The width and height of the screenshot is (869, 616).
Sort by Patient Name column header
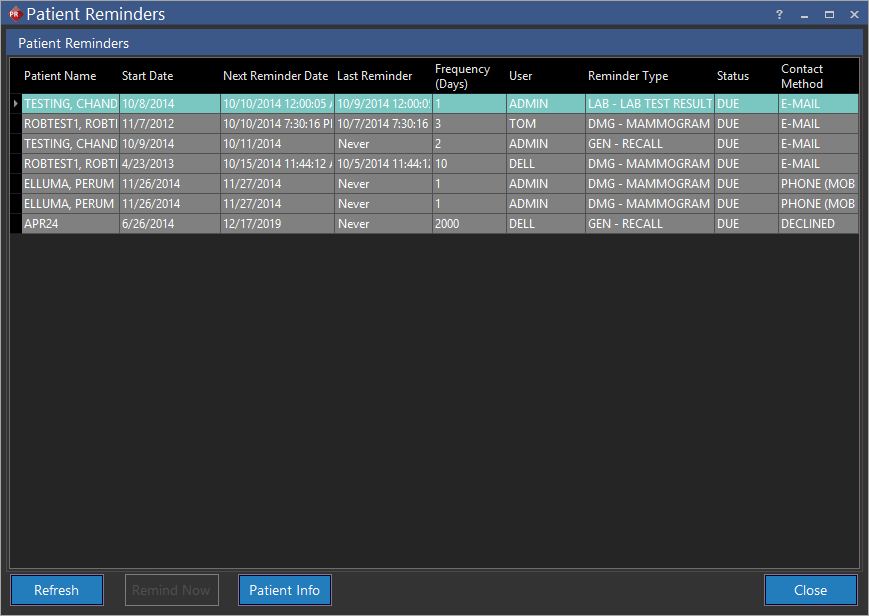60,76
